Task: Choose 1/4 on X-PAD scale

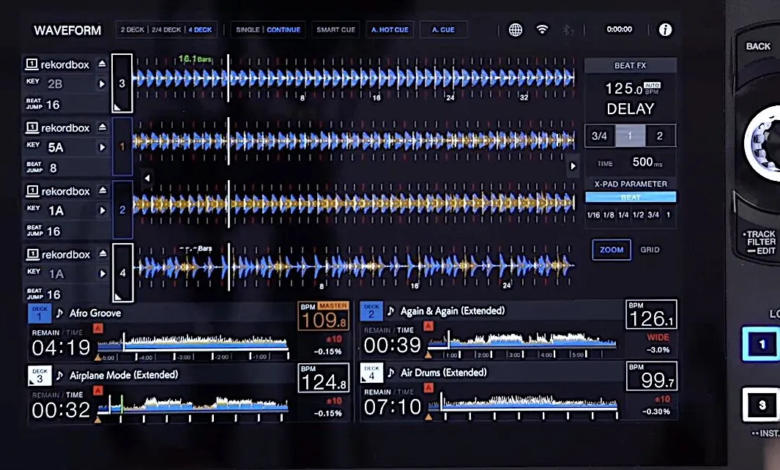Action: click(623, 215)
